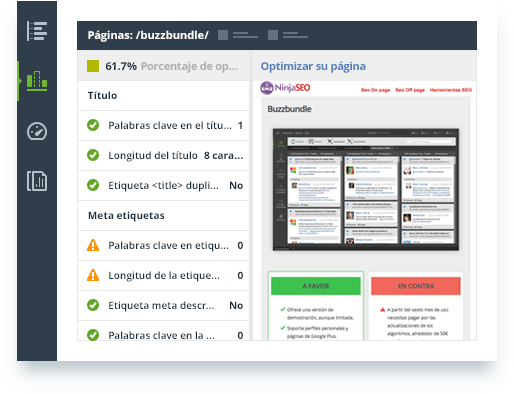Click the red EN CONTRA header
The height and width of the screenshot is (394, 514).
[416, 286]
